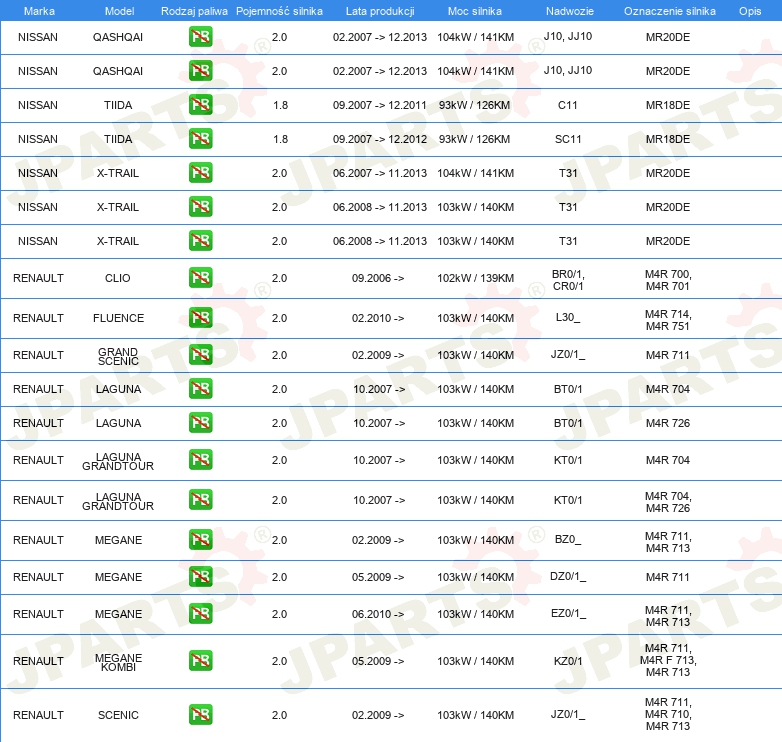
Task: Click the fuel icon in the RENAULT SCENIC JZ0/1_ row
Action: click(x=200, y=715)
